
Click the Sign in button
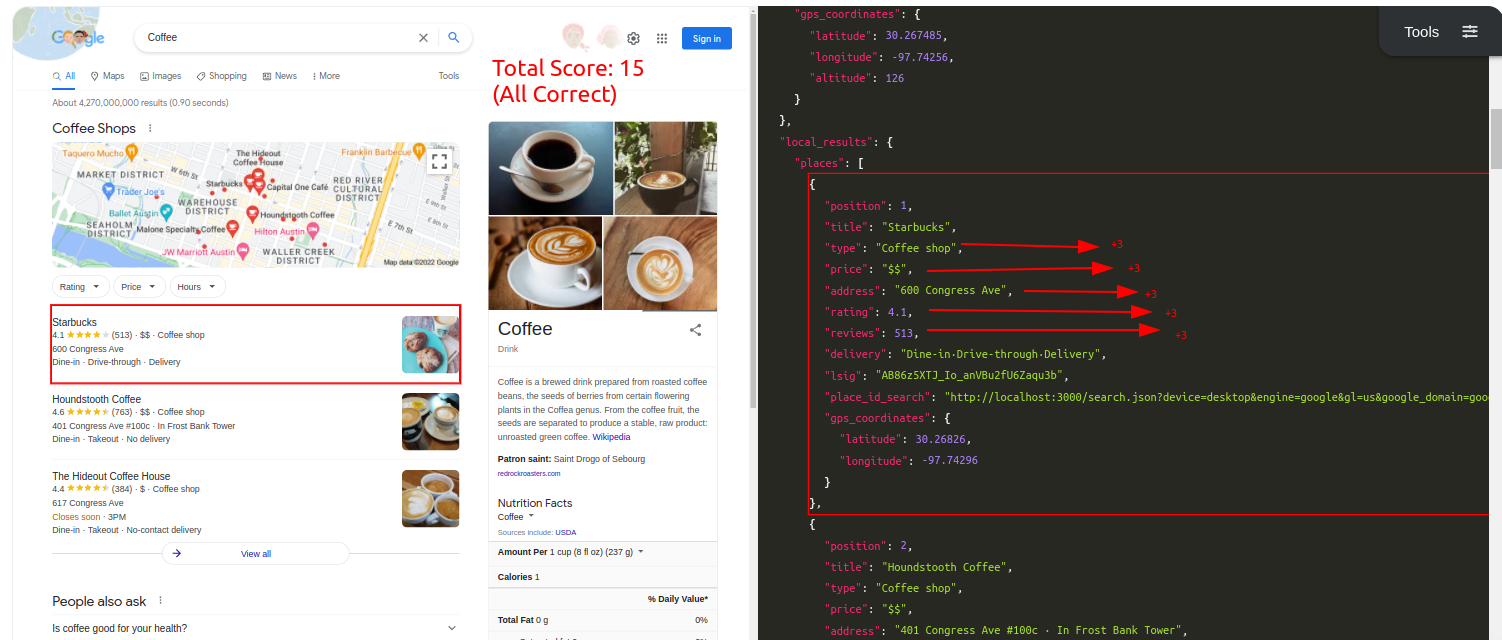point(706,38)
